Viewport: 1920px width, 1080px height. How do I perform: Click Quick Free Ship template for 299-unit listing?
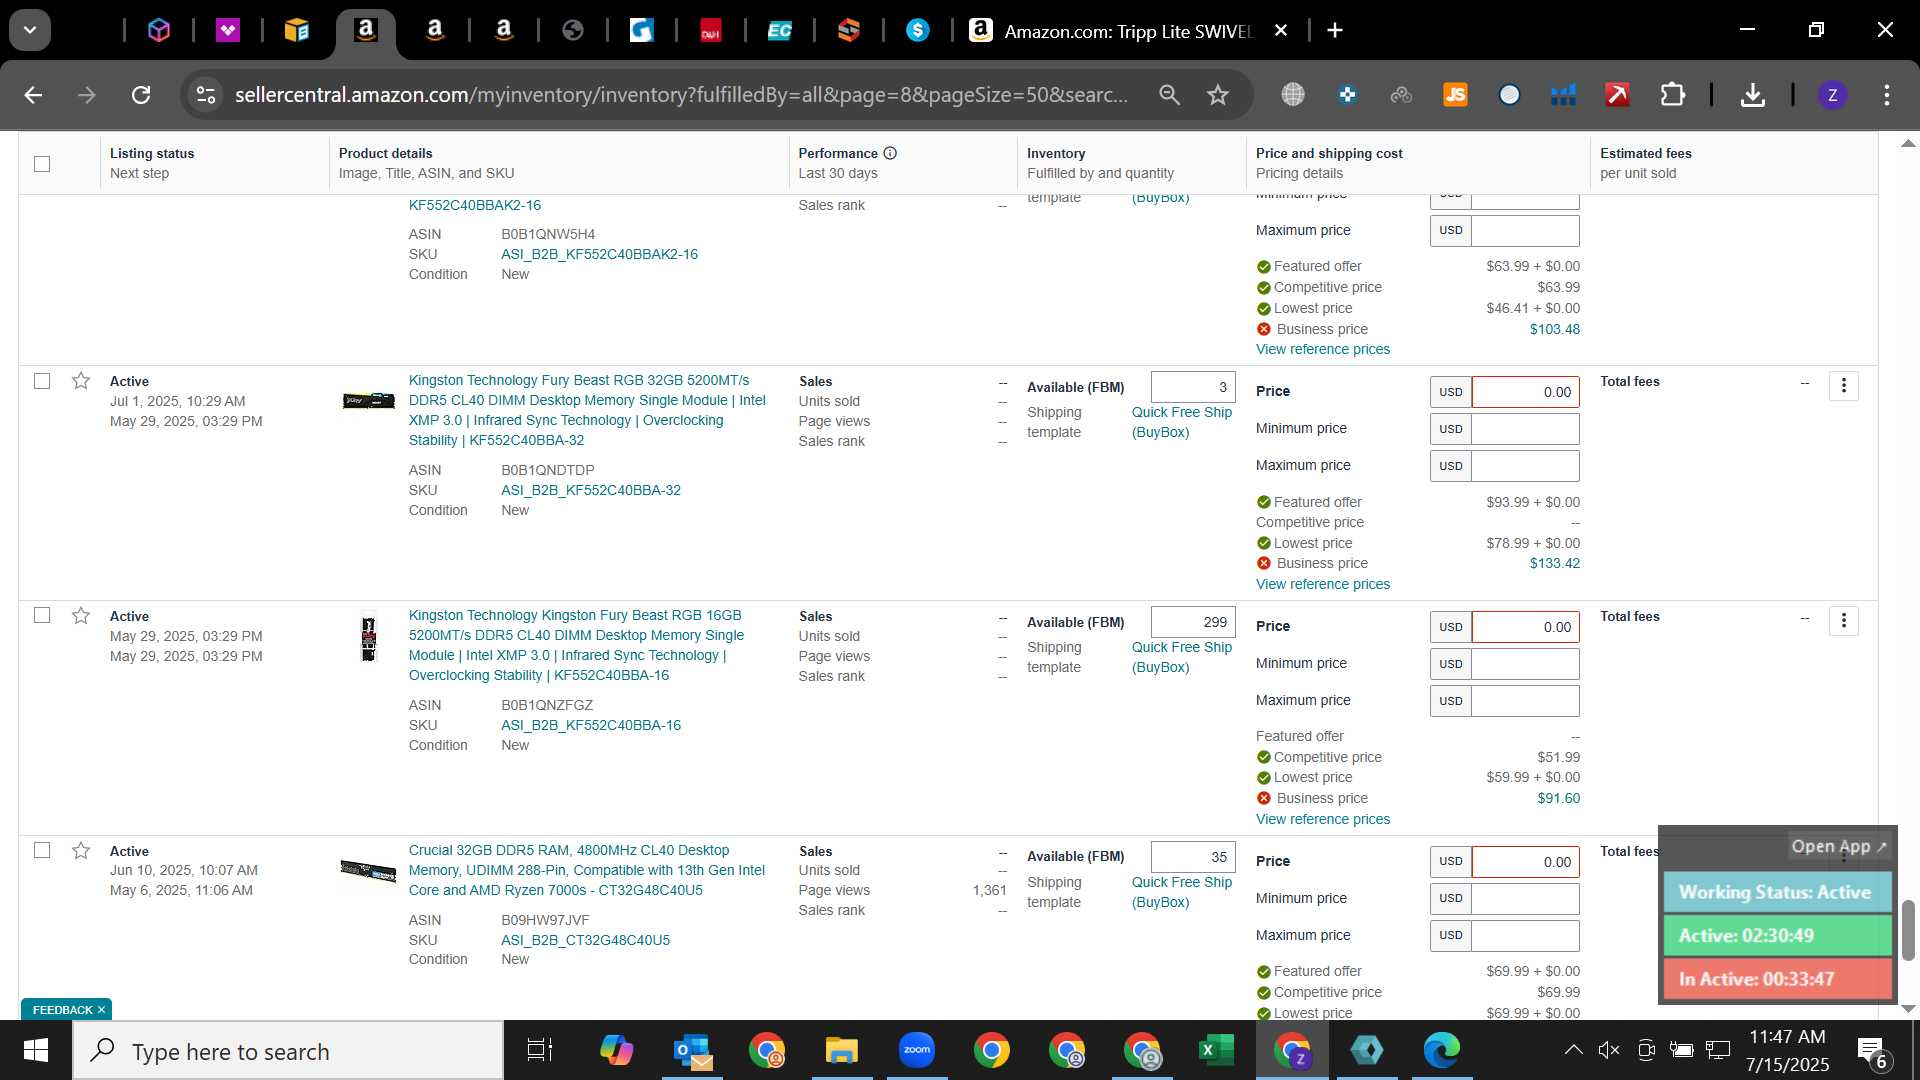(x=1181, y=657)
